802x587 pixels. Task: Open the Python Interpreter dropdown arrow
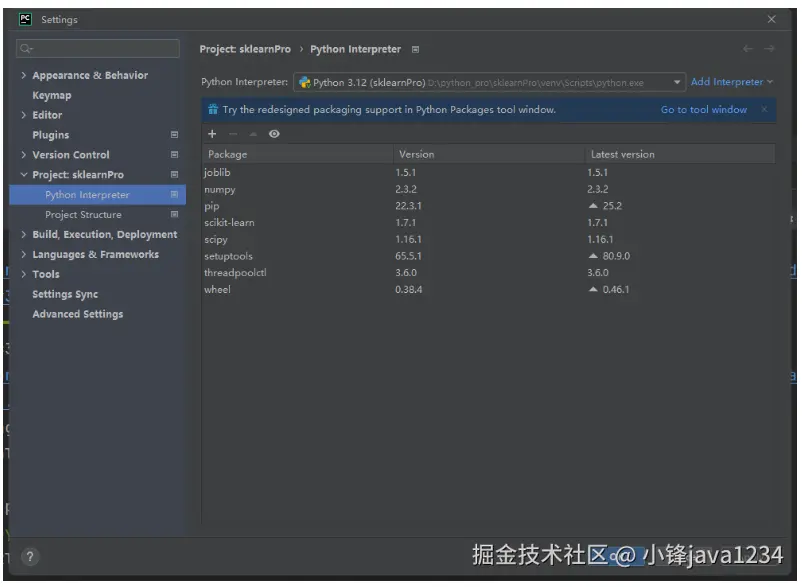click(677, 82)
